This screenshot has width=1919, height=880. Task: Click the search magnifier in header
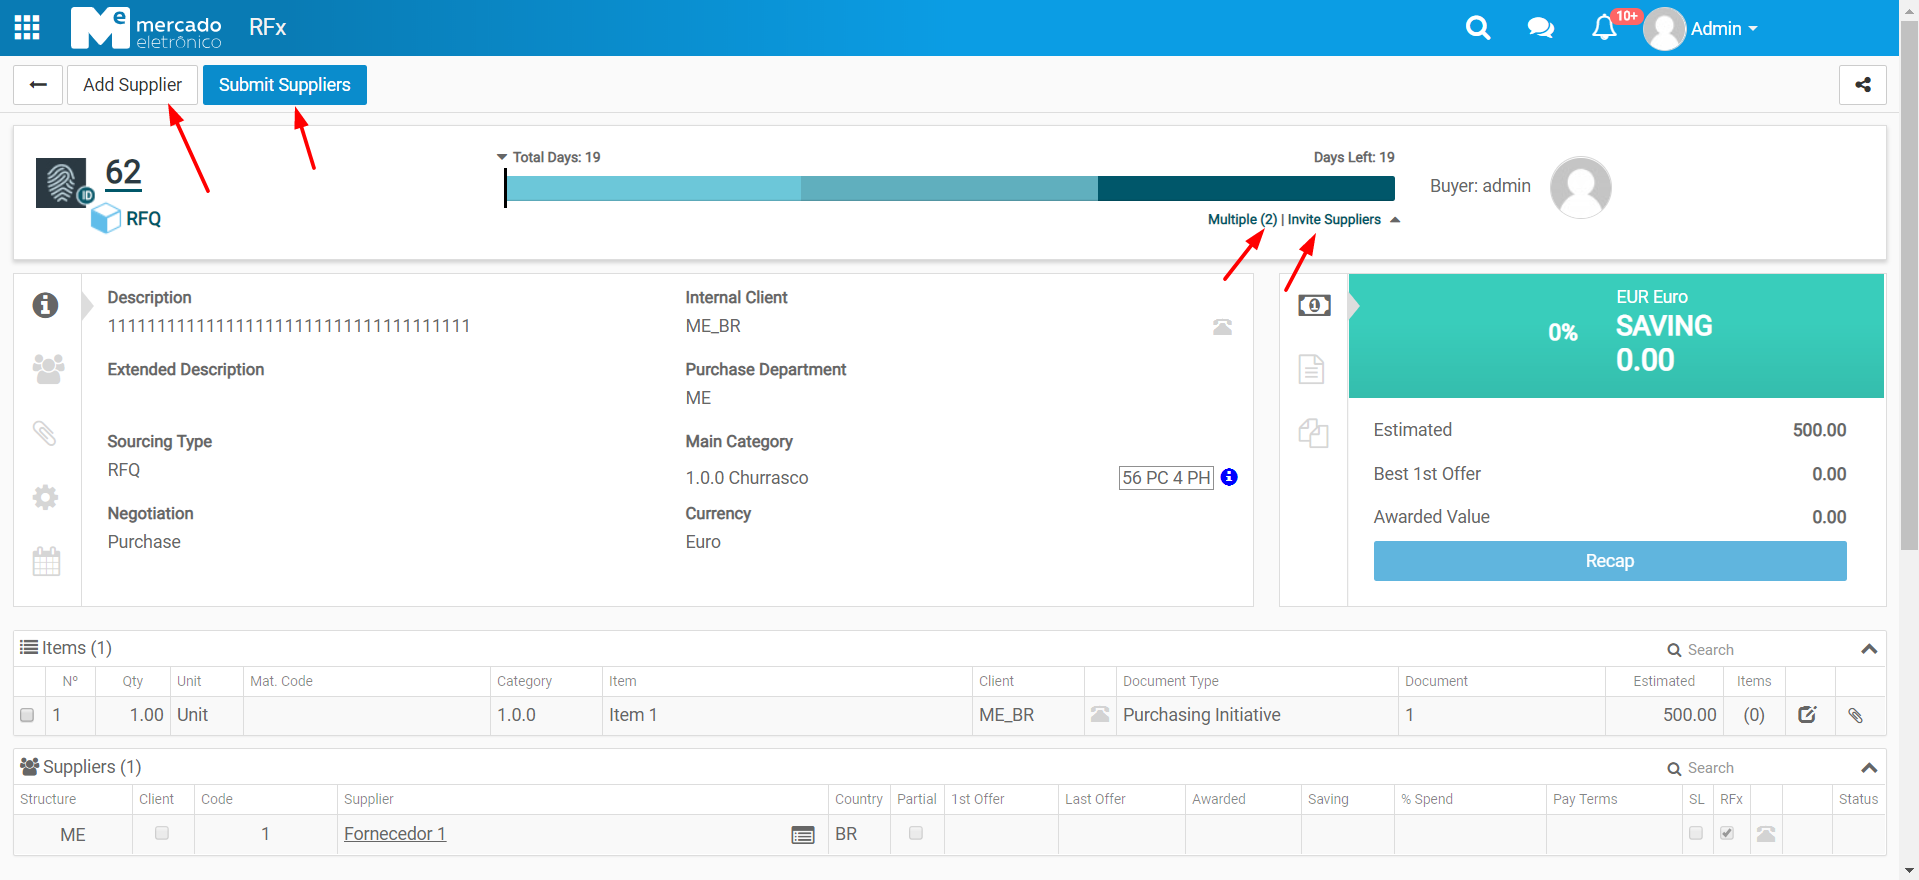(1477, 28)
